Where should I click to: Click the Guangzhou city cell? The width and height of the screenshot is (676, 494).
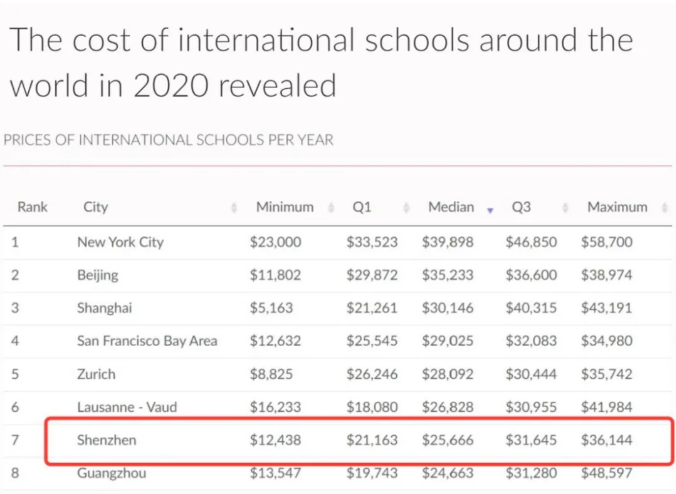coord(111,473)
